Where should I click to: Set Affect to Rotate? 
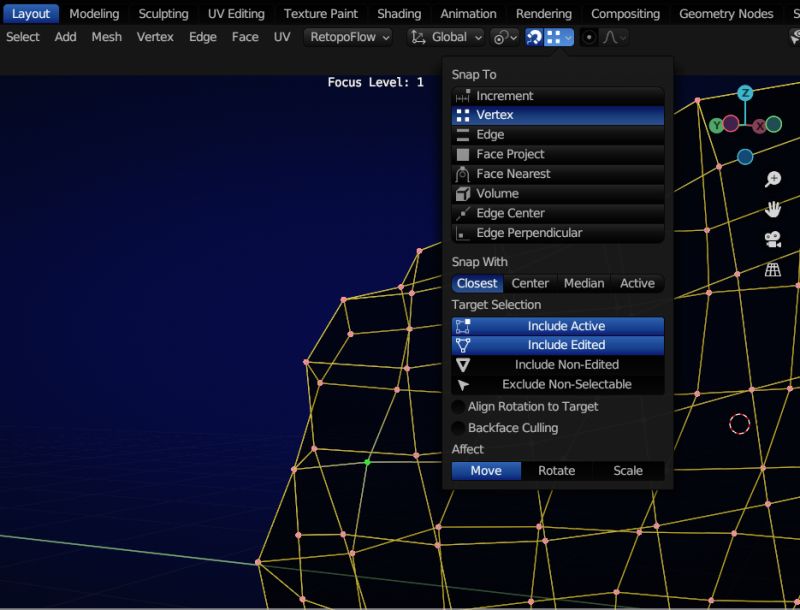(557, 470)
